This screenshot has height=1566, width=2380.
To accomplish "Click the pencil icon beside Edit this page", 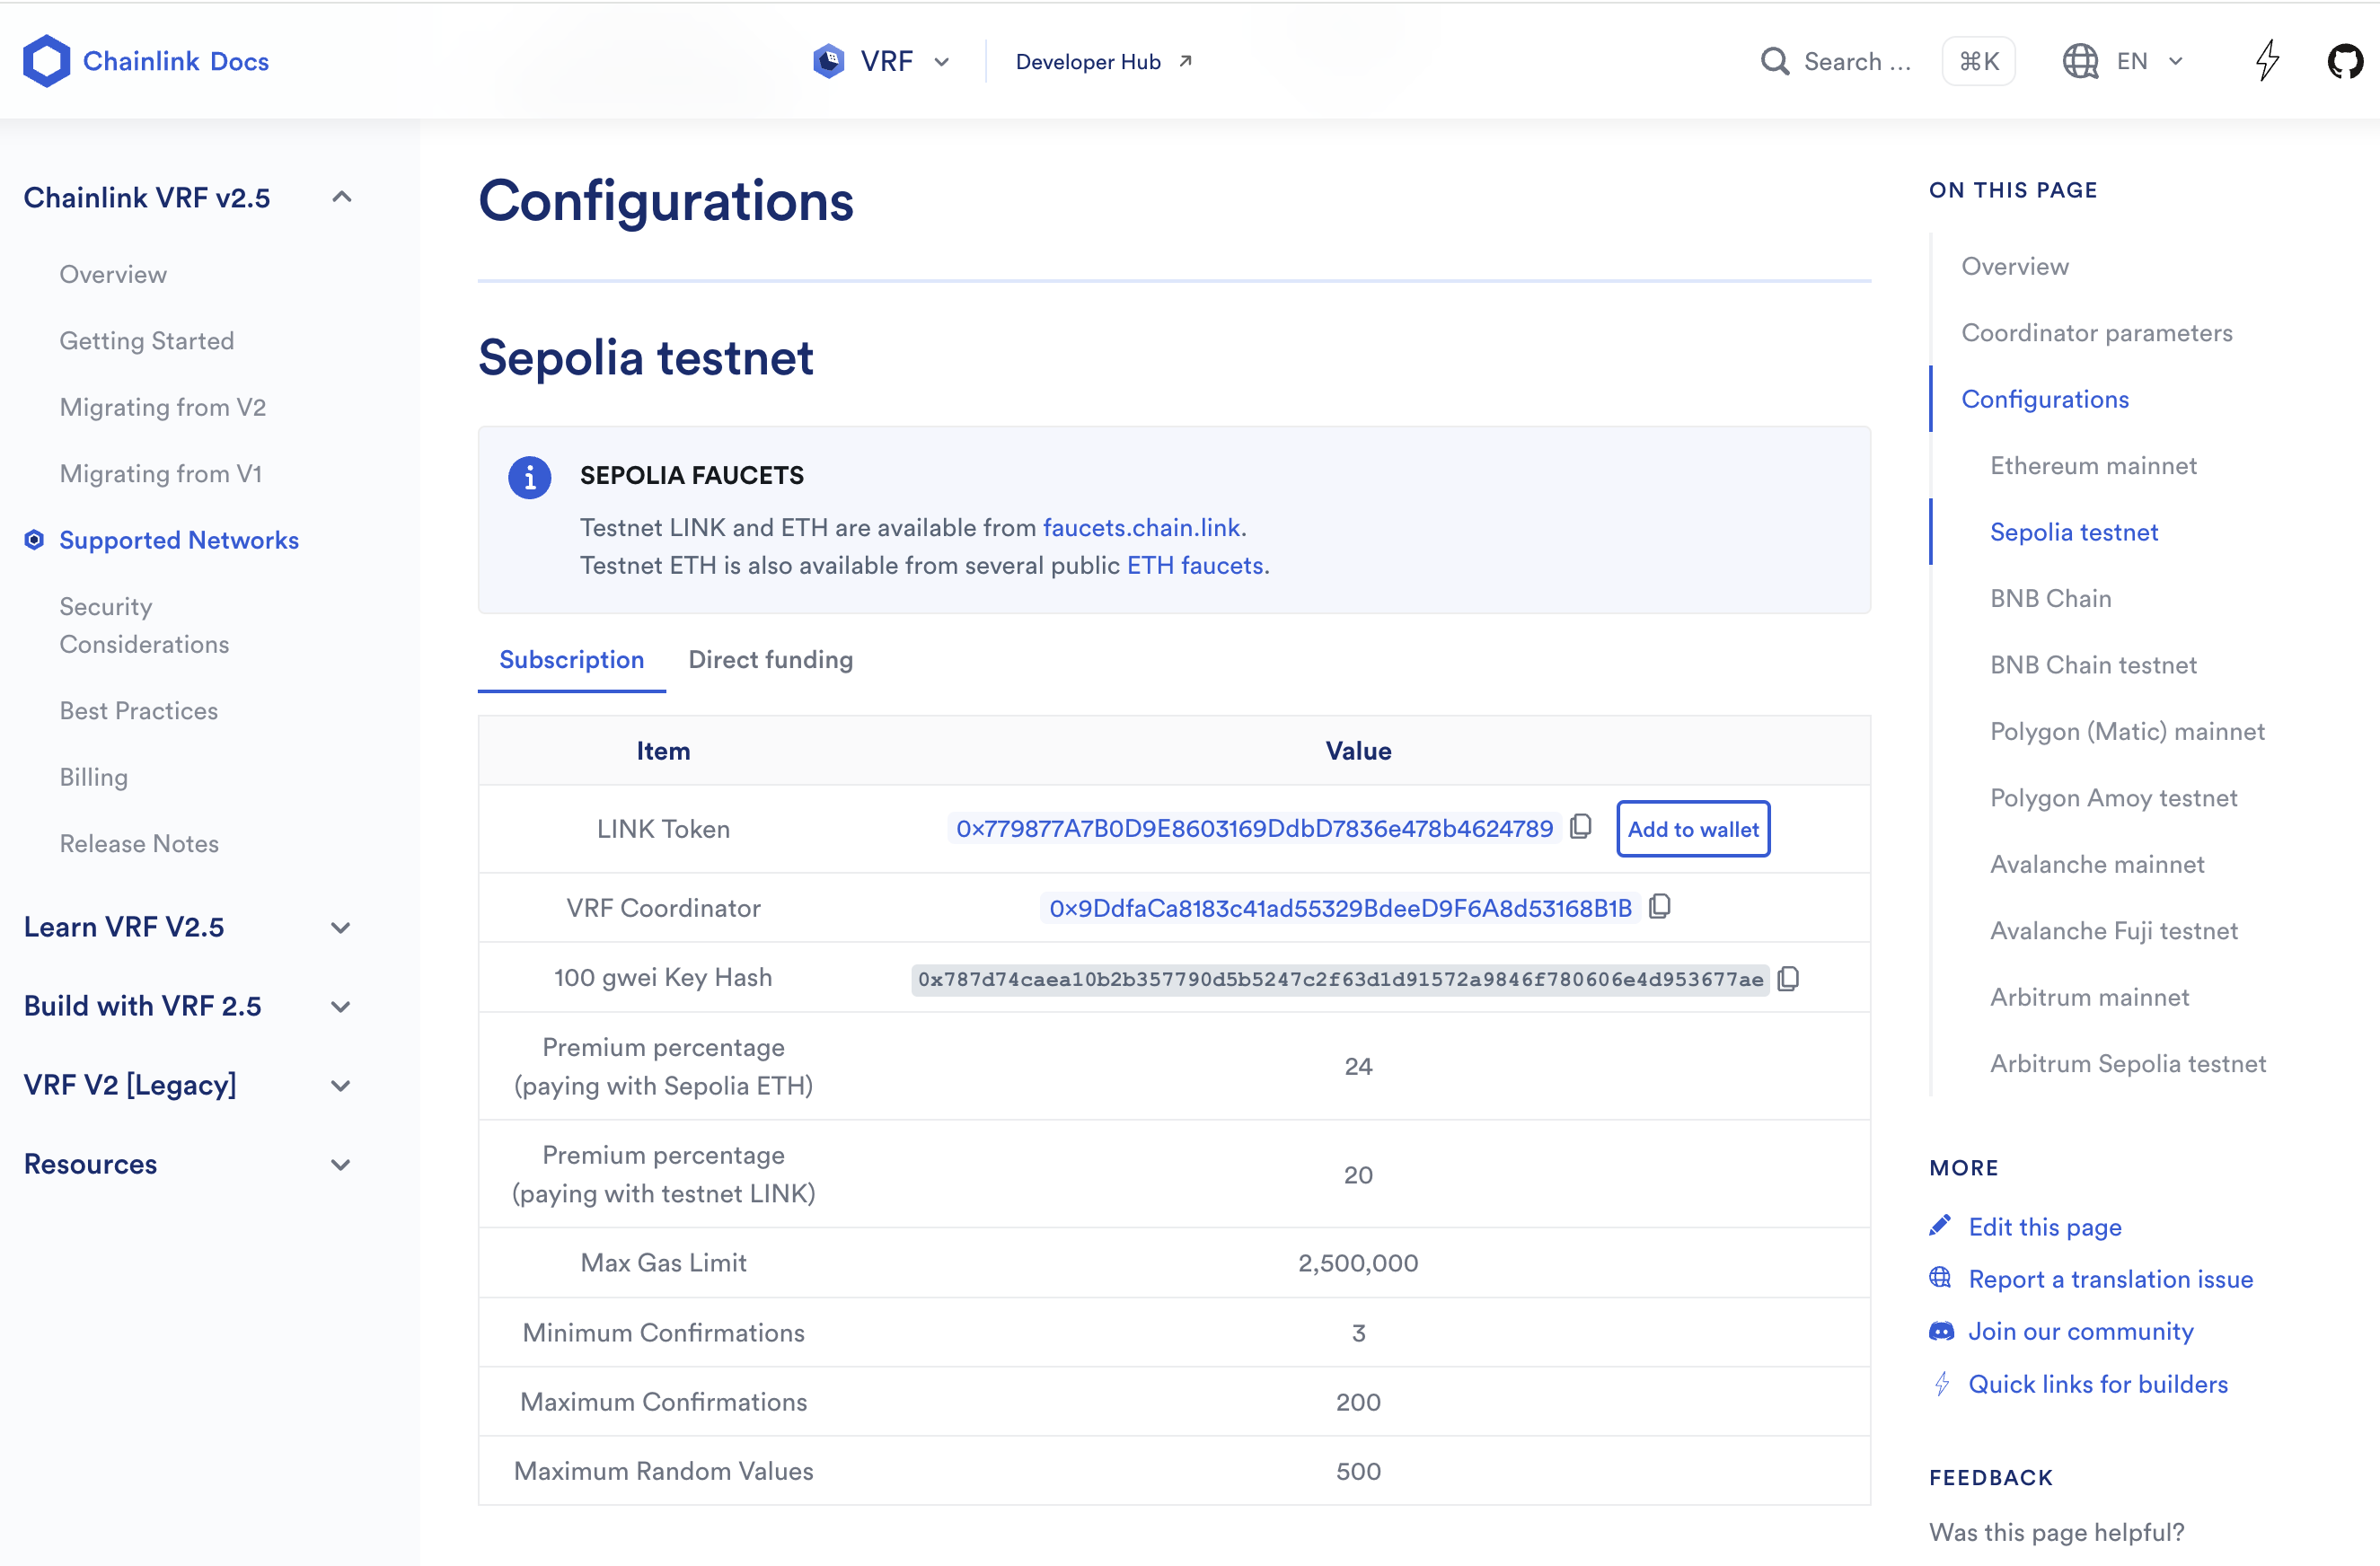I will [x=1940, y=1226].
